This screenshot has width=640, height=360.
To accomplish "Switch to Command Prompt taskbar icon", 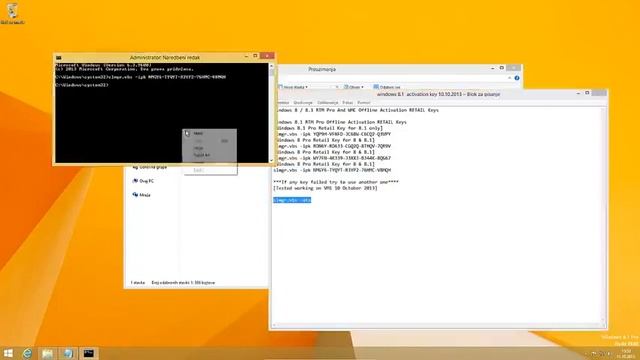I will [89, 353].
